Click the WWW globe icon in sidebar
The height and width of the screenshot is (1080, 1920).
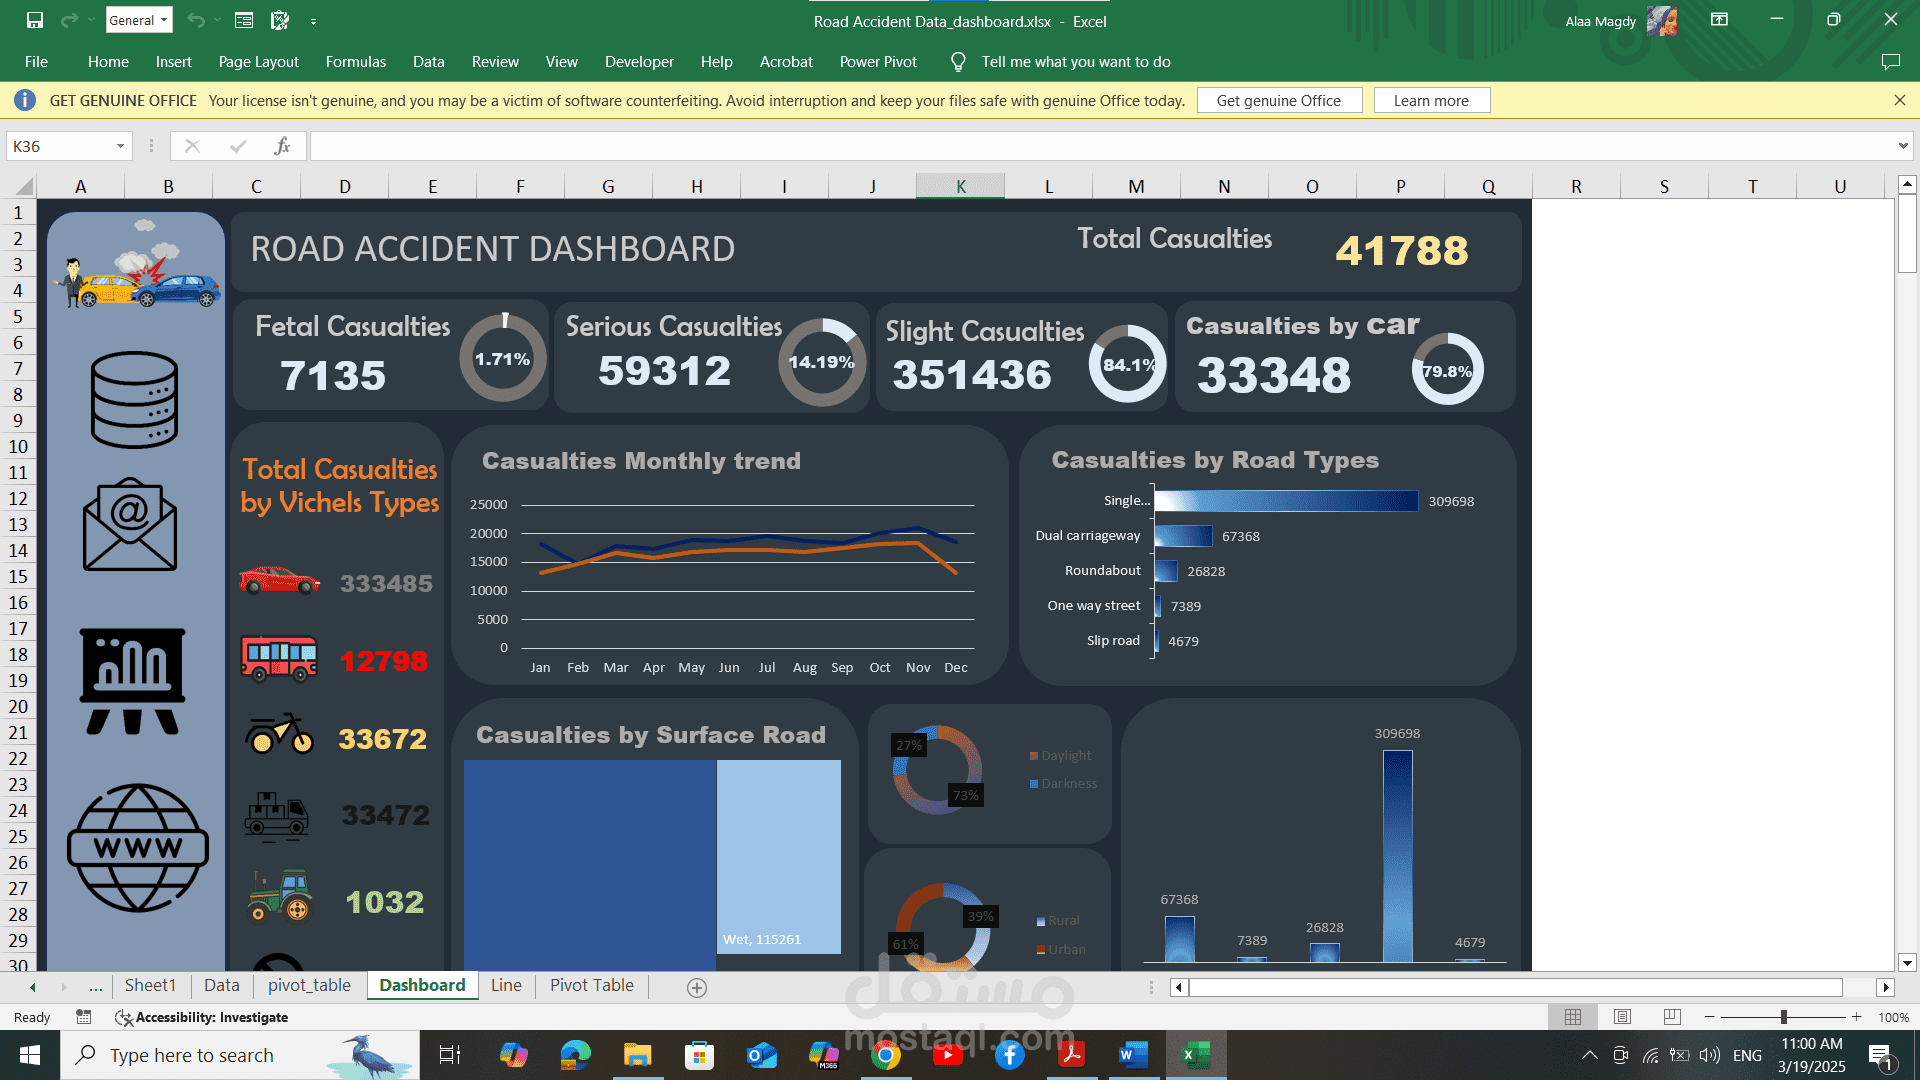click(138, 848)
